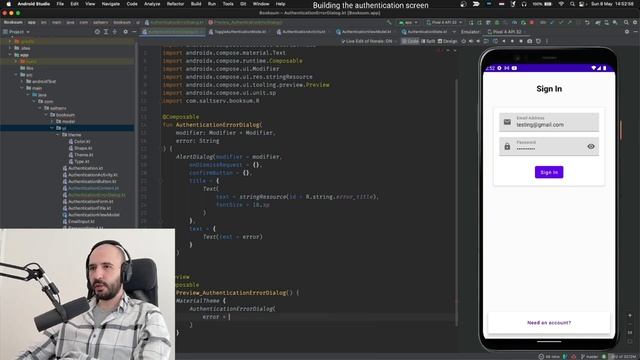This screenshot has width=640, height=360.
Task: Collapse the selected ui folder
Action: click(x=52, y=128)
